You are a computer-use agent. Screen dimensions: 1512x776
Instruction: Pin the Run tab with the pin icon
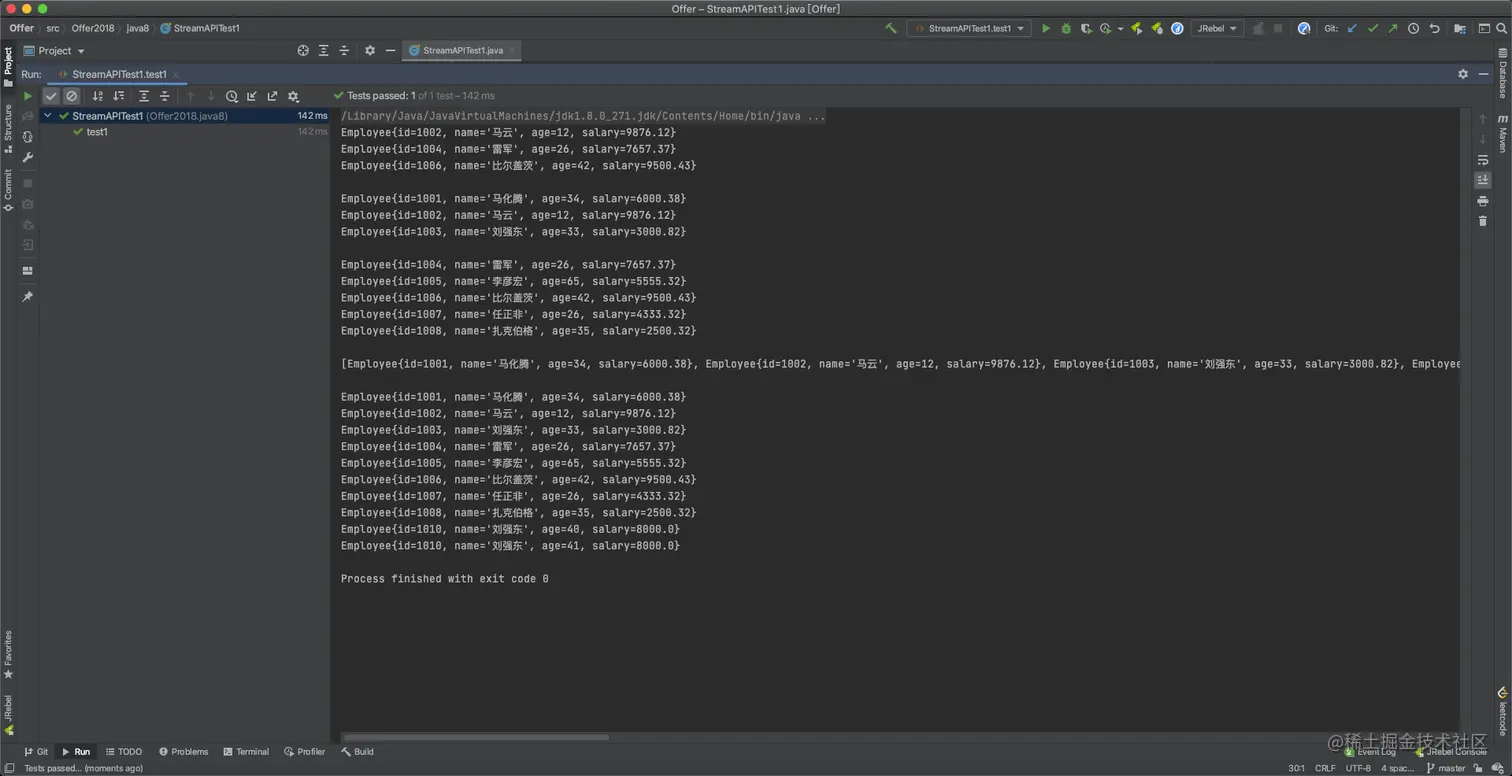point(28,297)
